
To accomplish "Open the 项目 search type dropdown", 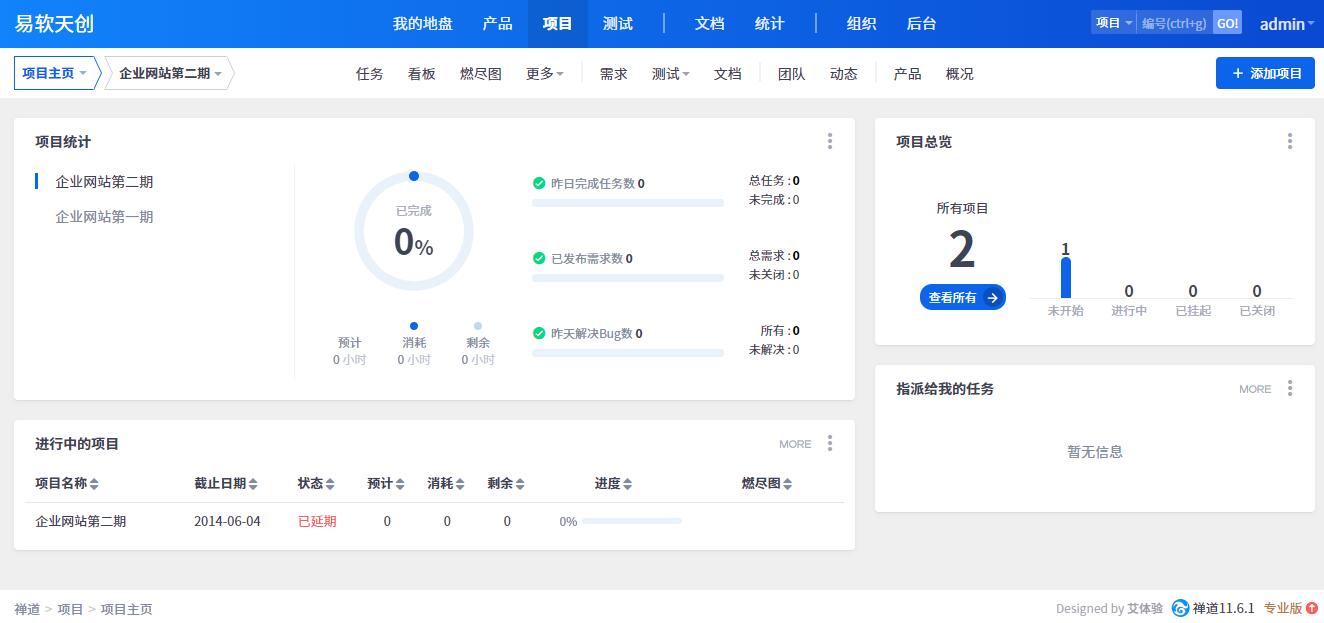I will click(1114, 23).
